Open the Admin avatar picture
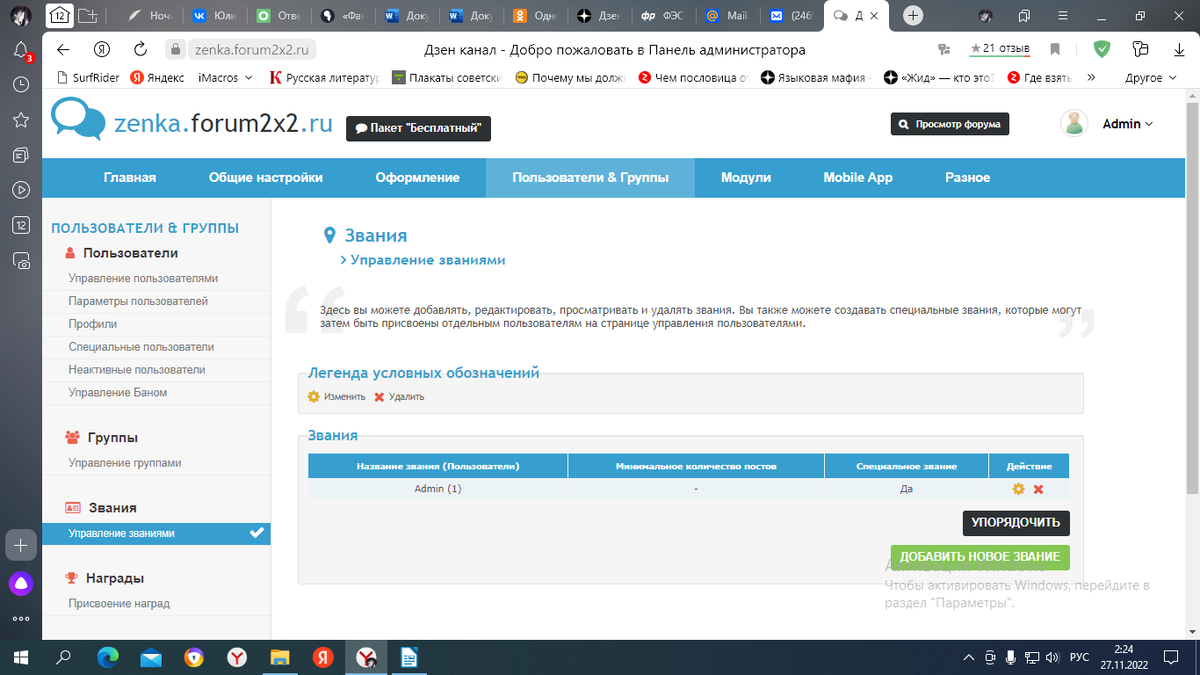The image size is (1200, 675). 1074,123
